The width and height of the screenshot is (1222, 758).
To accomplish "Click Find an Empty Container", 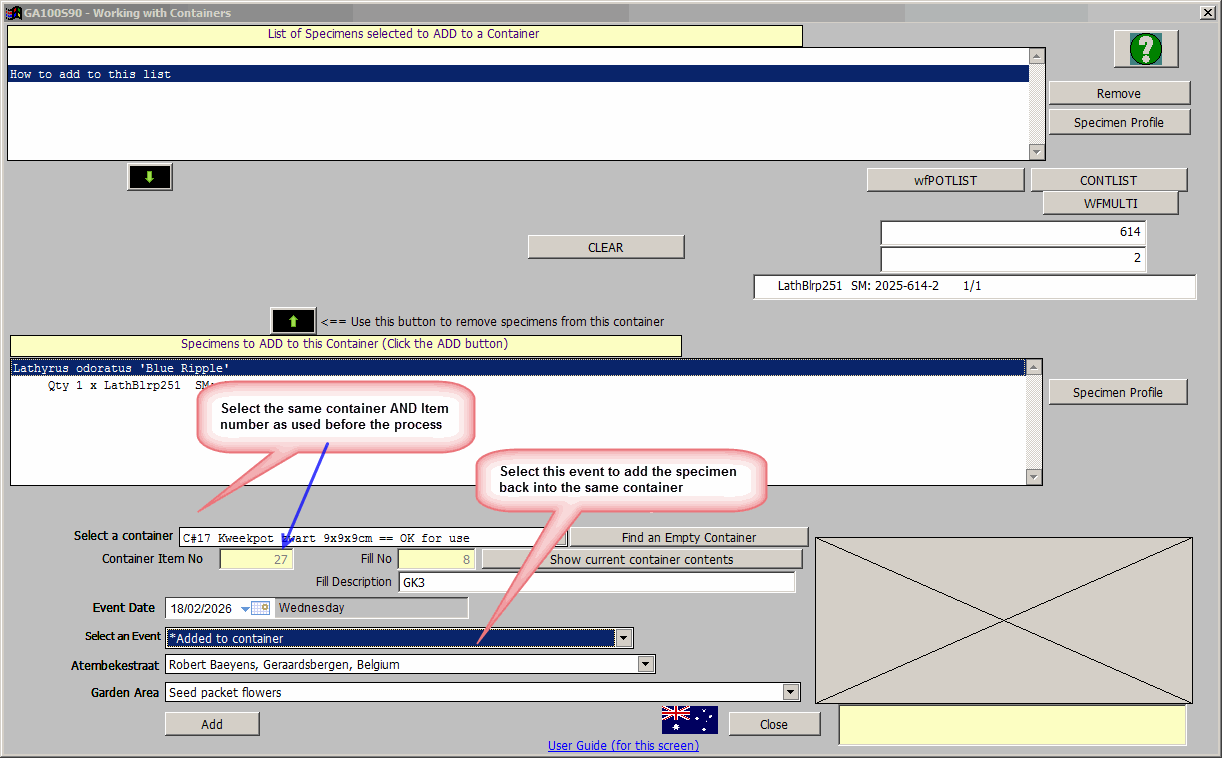I will coord(688,537).
